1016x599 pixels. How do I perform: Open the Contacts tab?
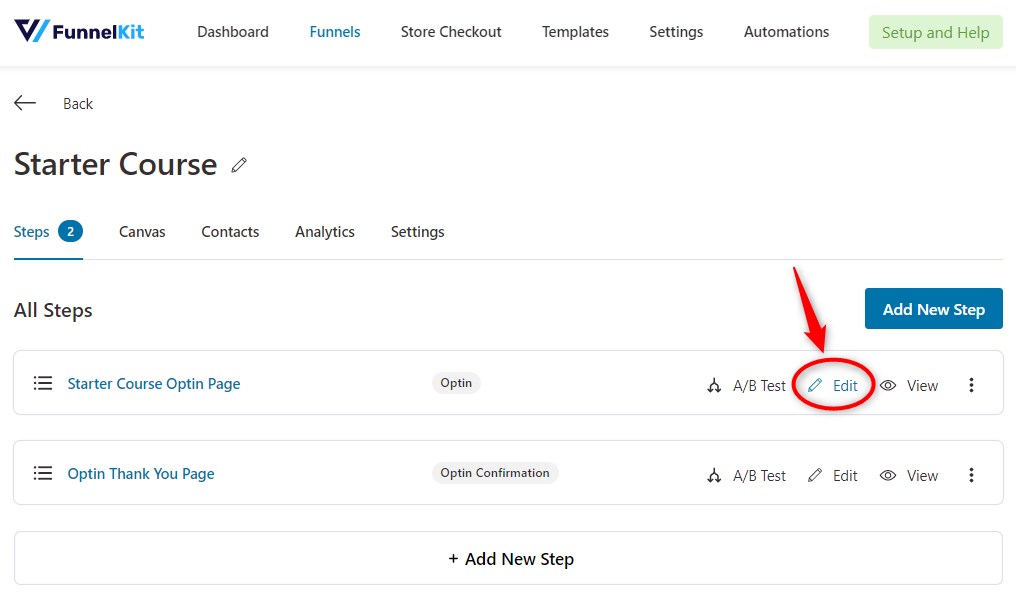click(x=230, y=231)
